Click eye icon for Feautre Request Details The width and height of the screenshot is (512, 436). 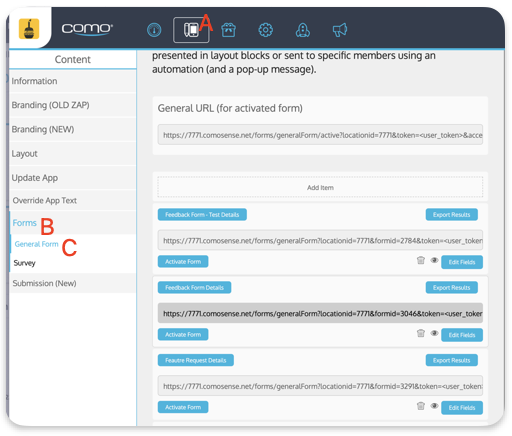(434, 405)
